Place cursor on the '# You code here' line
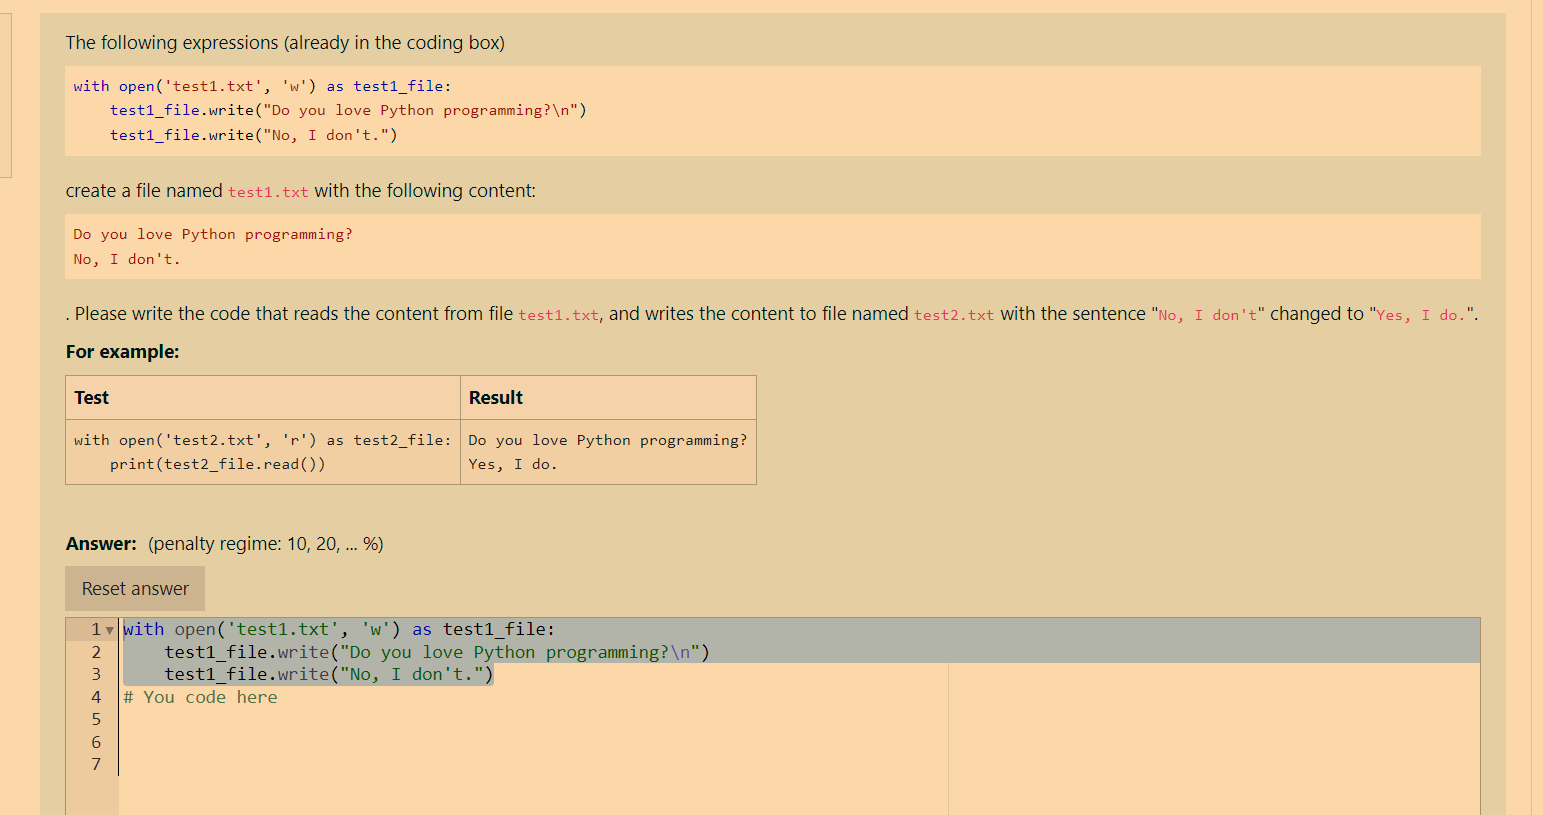The width and height of the screenshot is (1543, 815). [200, 696]
